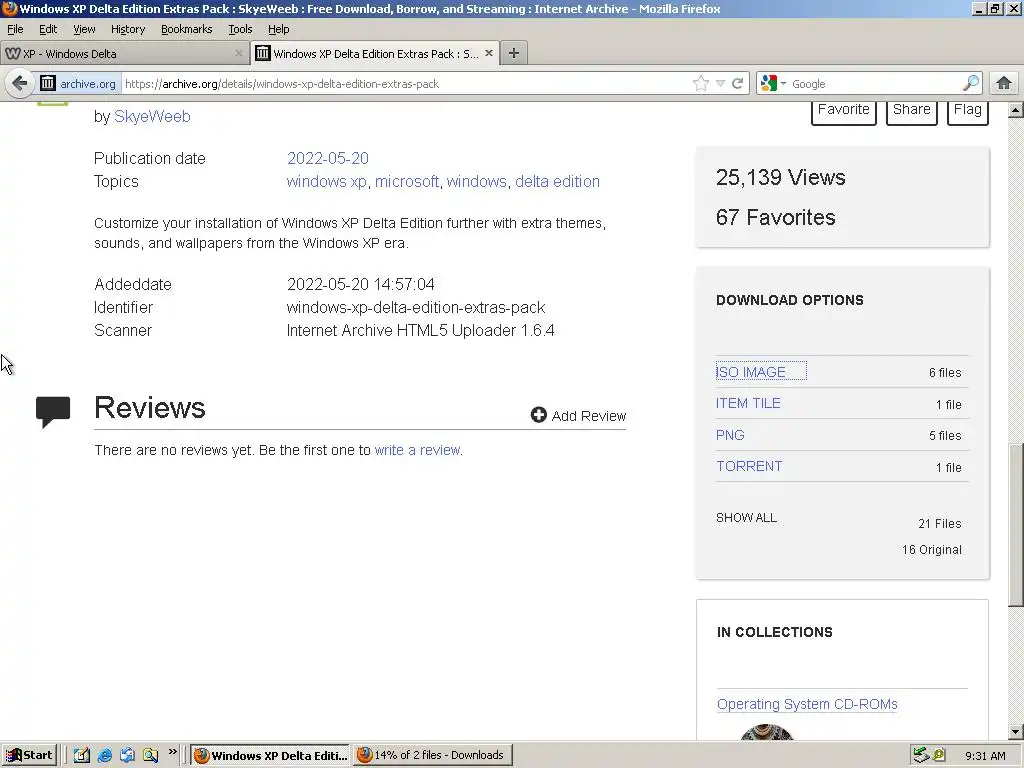
Task: Open the Help menu
Action: point(279,29)
